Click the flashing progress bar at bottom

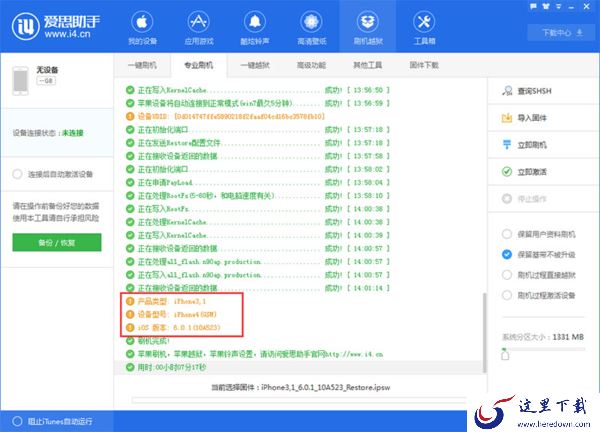pyautogui.click(x=299, y=400)
